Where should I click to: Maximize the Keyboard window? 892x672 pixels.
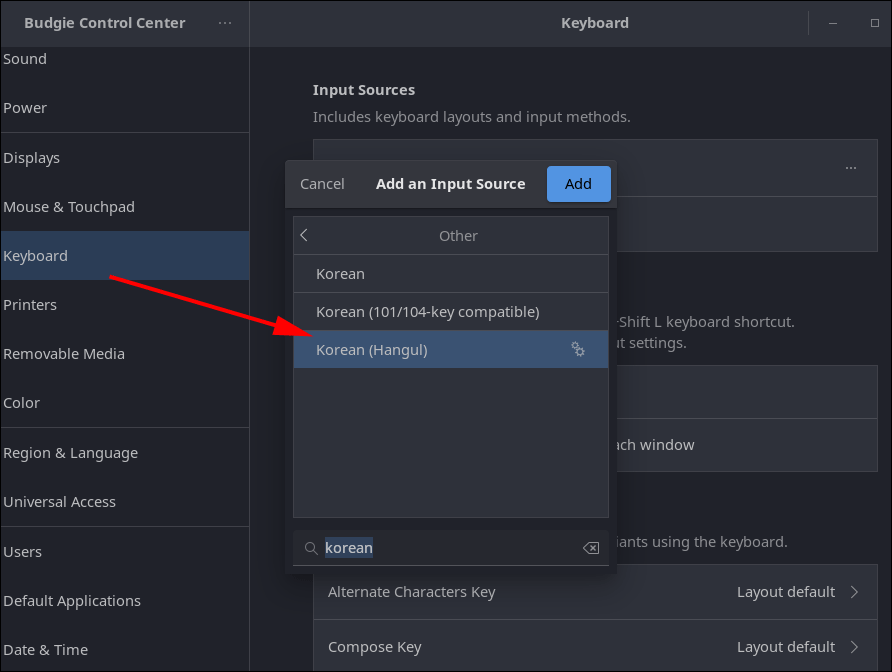(875, 23)
